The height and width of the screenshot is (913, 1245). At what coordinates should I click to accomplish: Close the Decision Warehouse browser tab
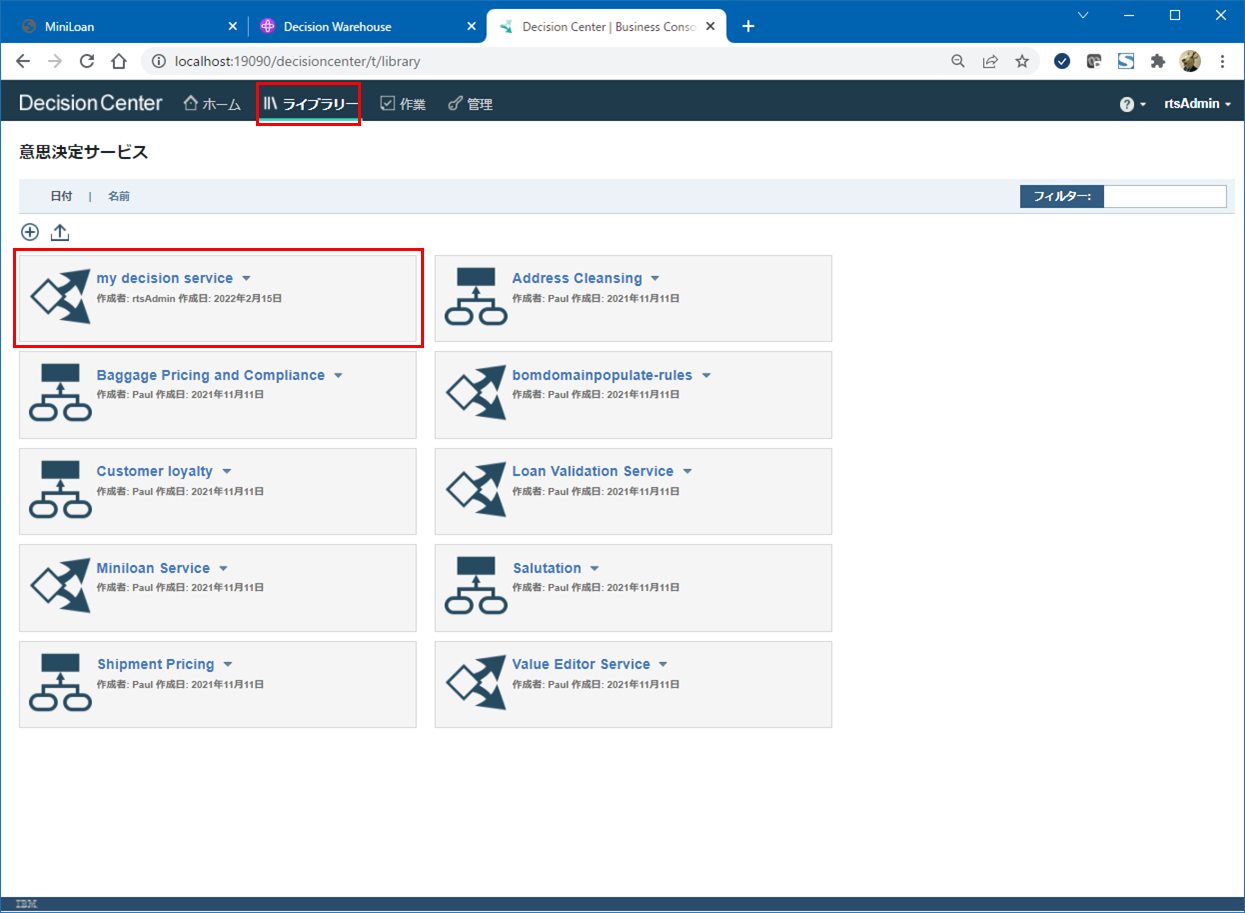pos(471,27)
